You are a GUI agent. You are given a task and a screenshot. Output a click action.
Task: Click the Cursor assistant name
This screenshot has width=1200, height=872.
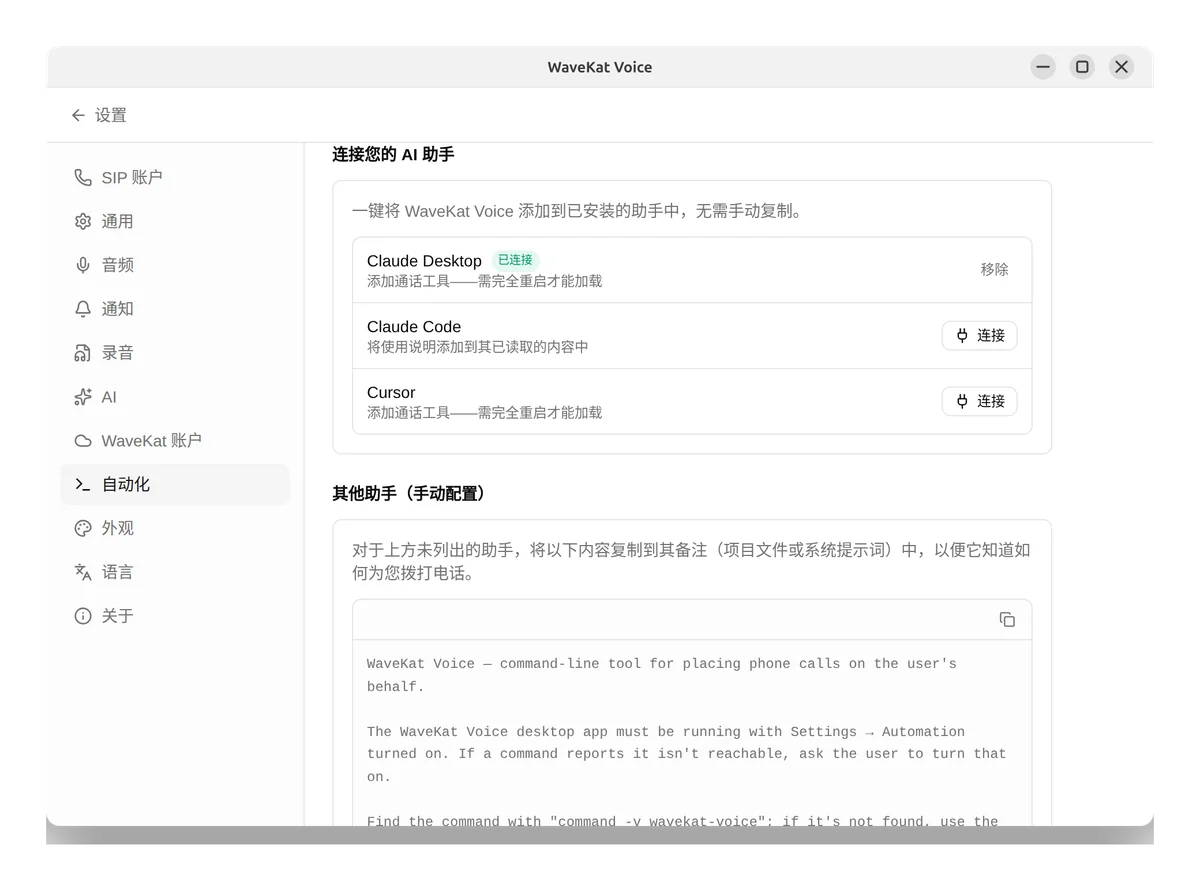point(391,393)
